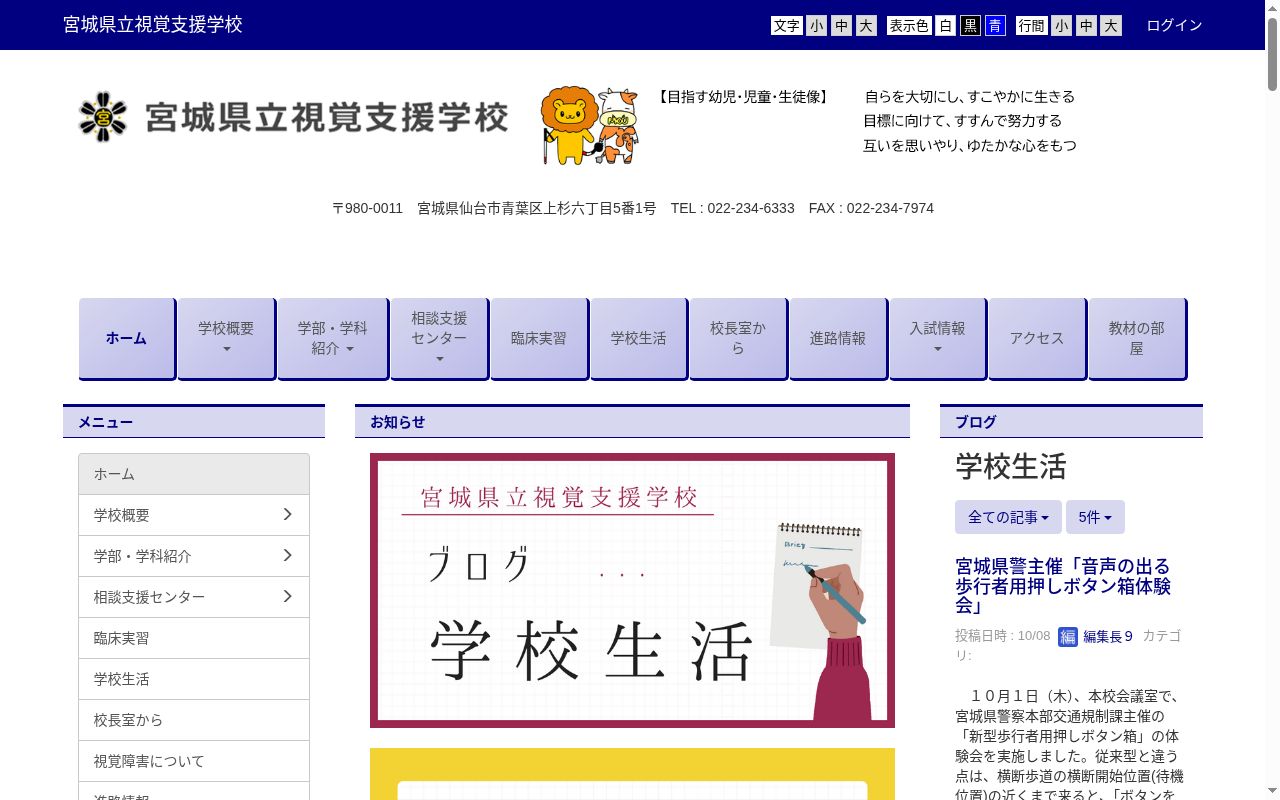The image size is (1280, 800).
Task: Open the 学校概要 dropdown in navigation bar
Action: click(226, 338)
